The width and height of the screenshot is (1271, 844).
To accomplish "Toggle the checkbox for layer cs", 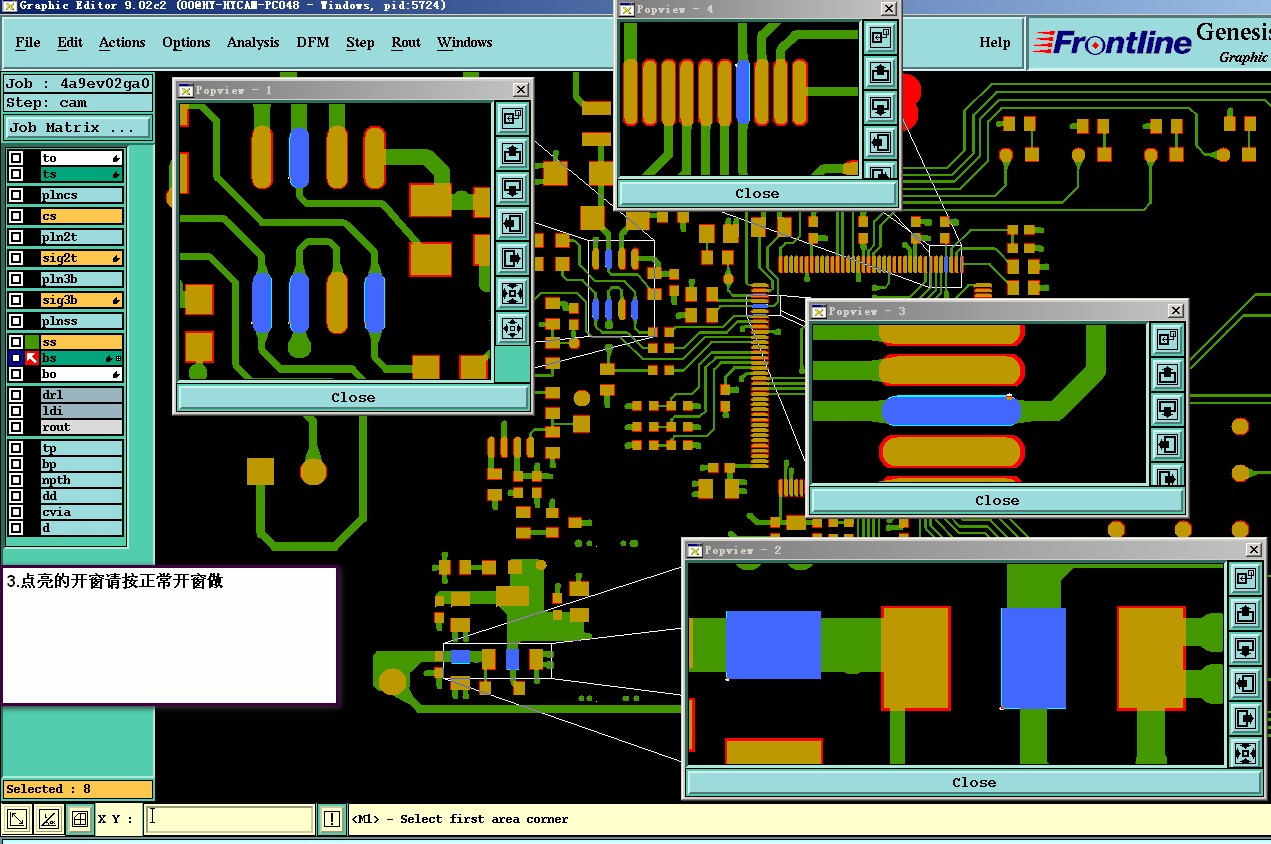I will 16,216.
